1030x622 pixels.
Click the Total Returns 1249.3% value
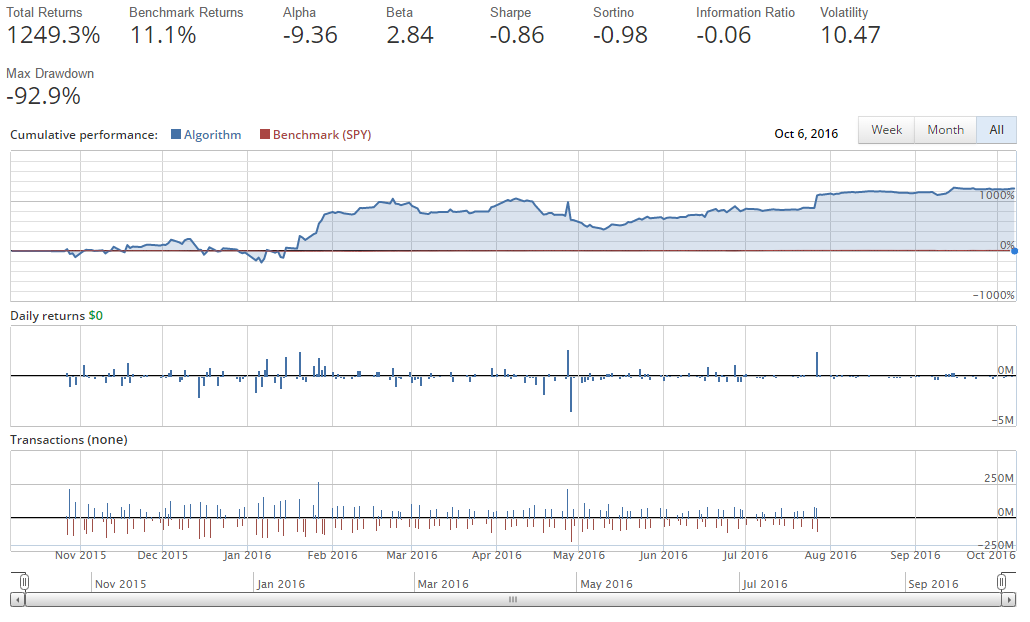(x=54, y=35)
